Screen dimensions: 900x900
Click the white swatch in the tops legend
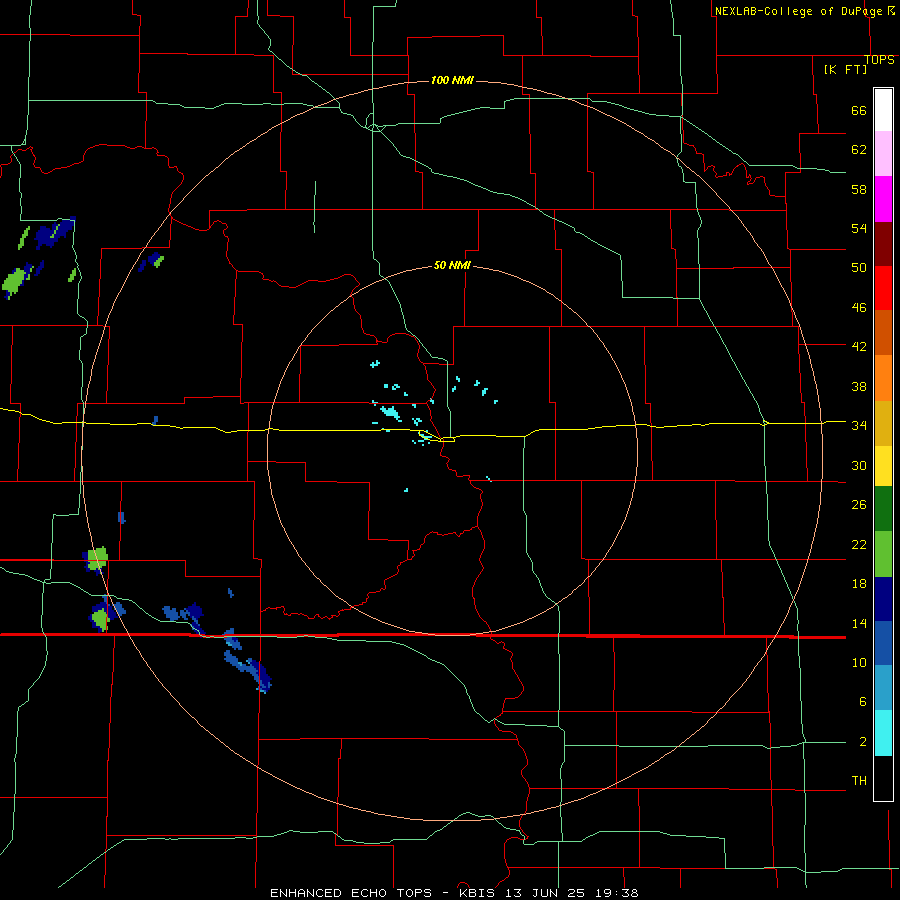click(x=883, y=110)
